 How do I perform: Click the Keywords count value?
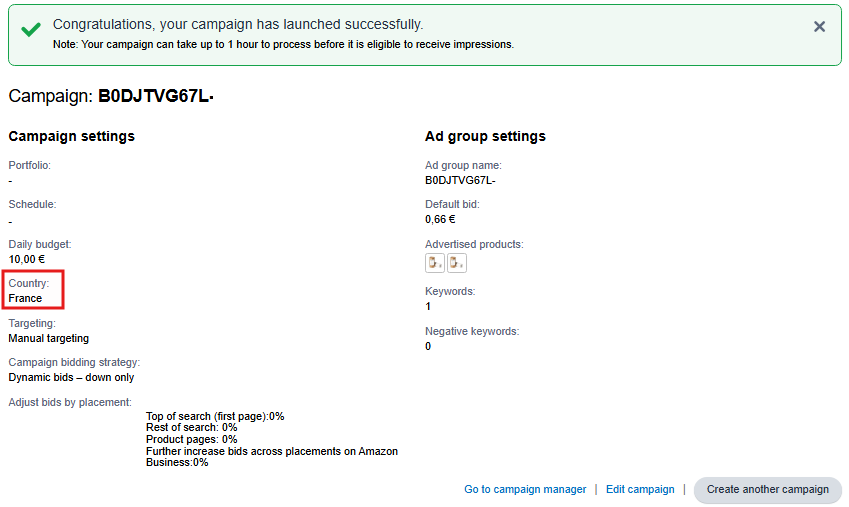pyautogui.click(x=428, y=306)
